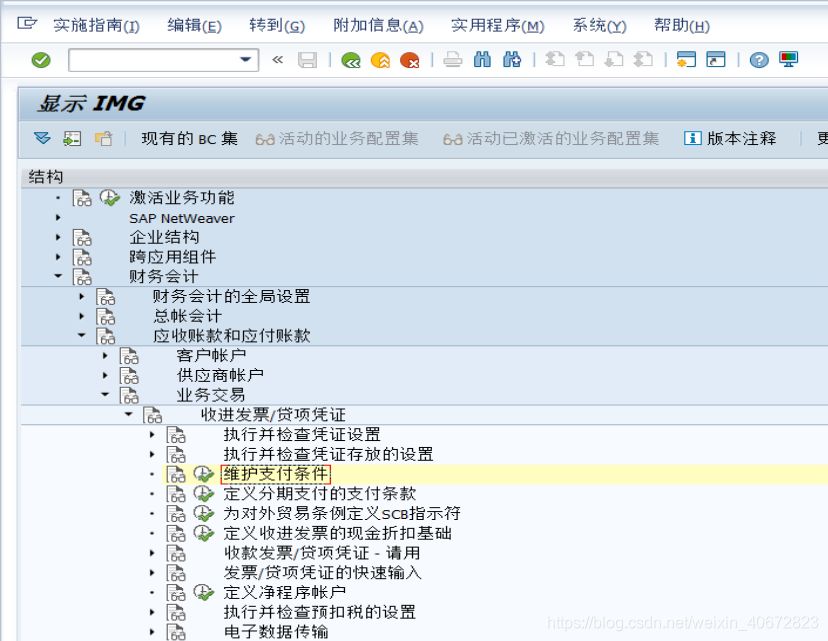Click the green checkmark Enter icon

(x=41, y=60)
